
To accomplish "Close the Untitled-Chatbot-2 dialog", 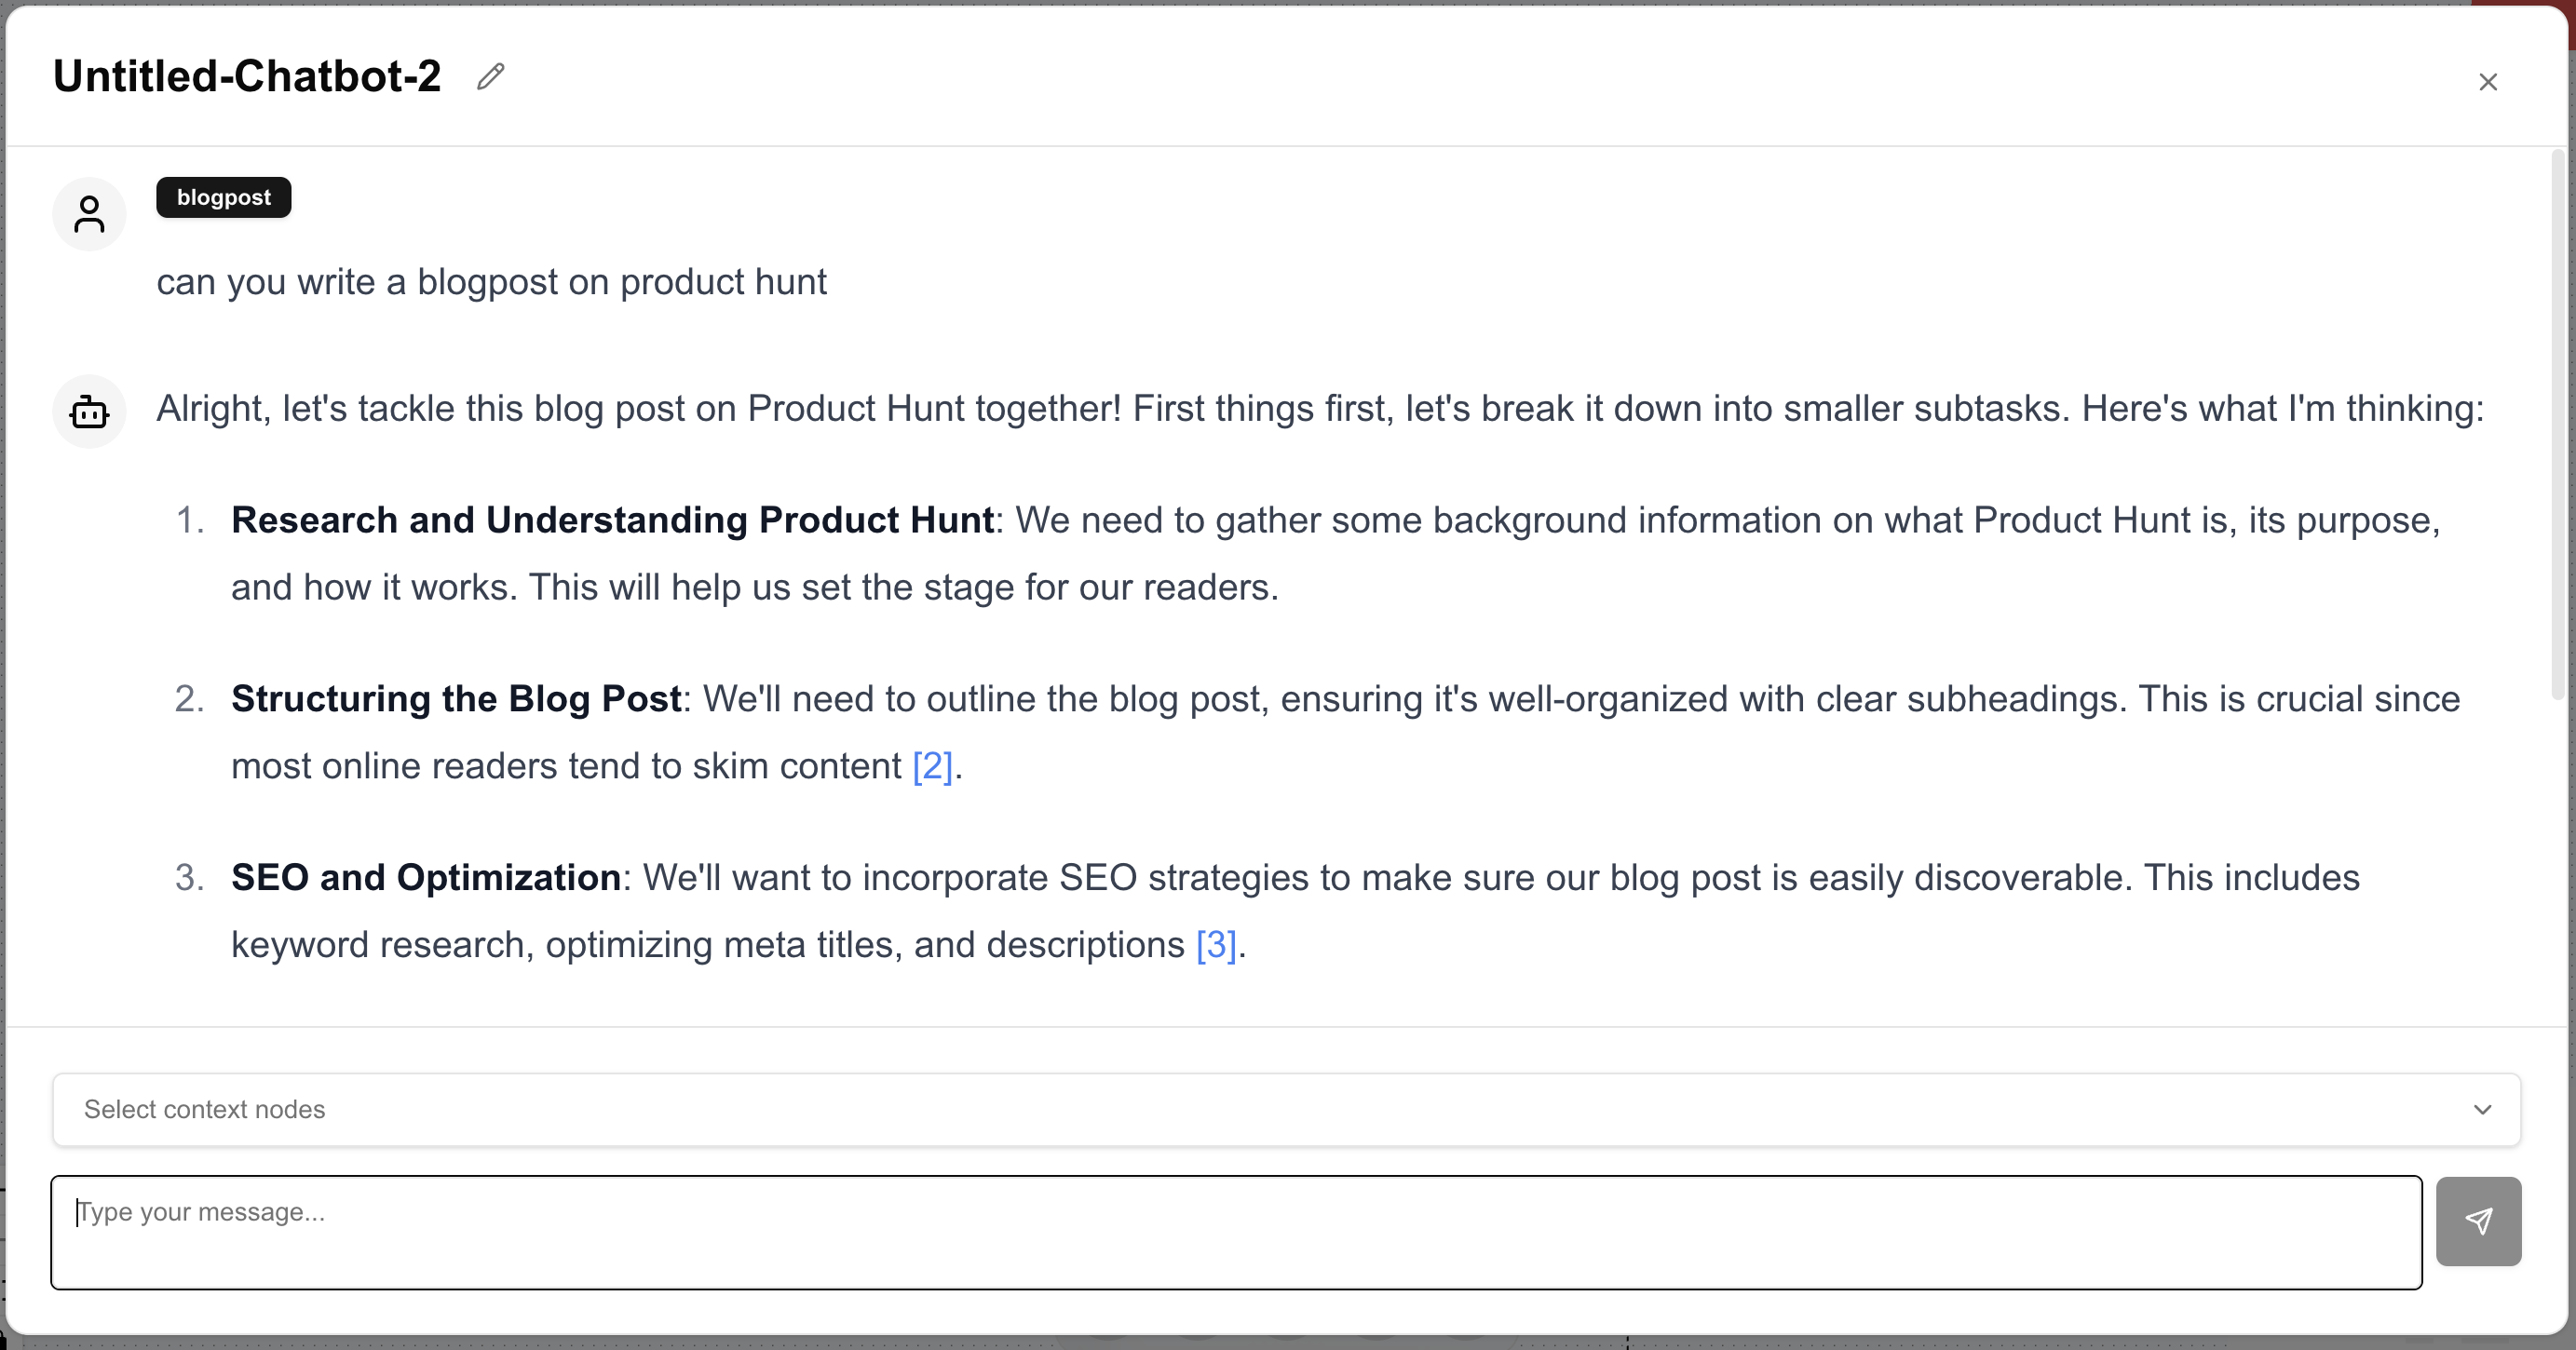I will click(2487, 82).
